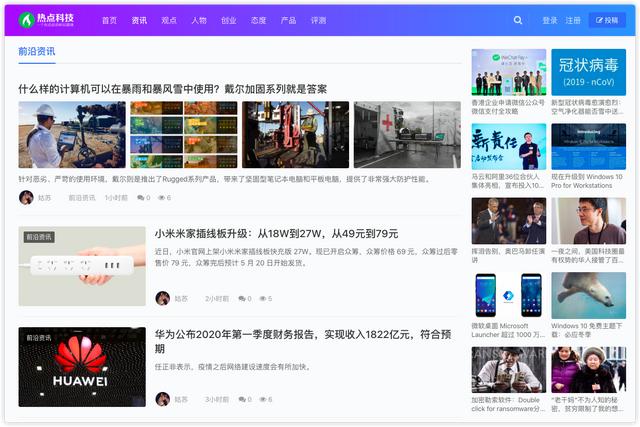The width and height of the screenshot is (640, 427).
Task: Click the 前沿资讯 tag on Huawei thumbnail
Action: (x=39, y=338)
